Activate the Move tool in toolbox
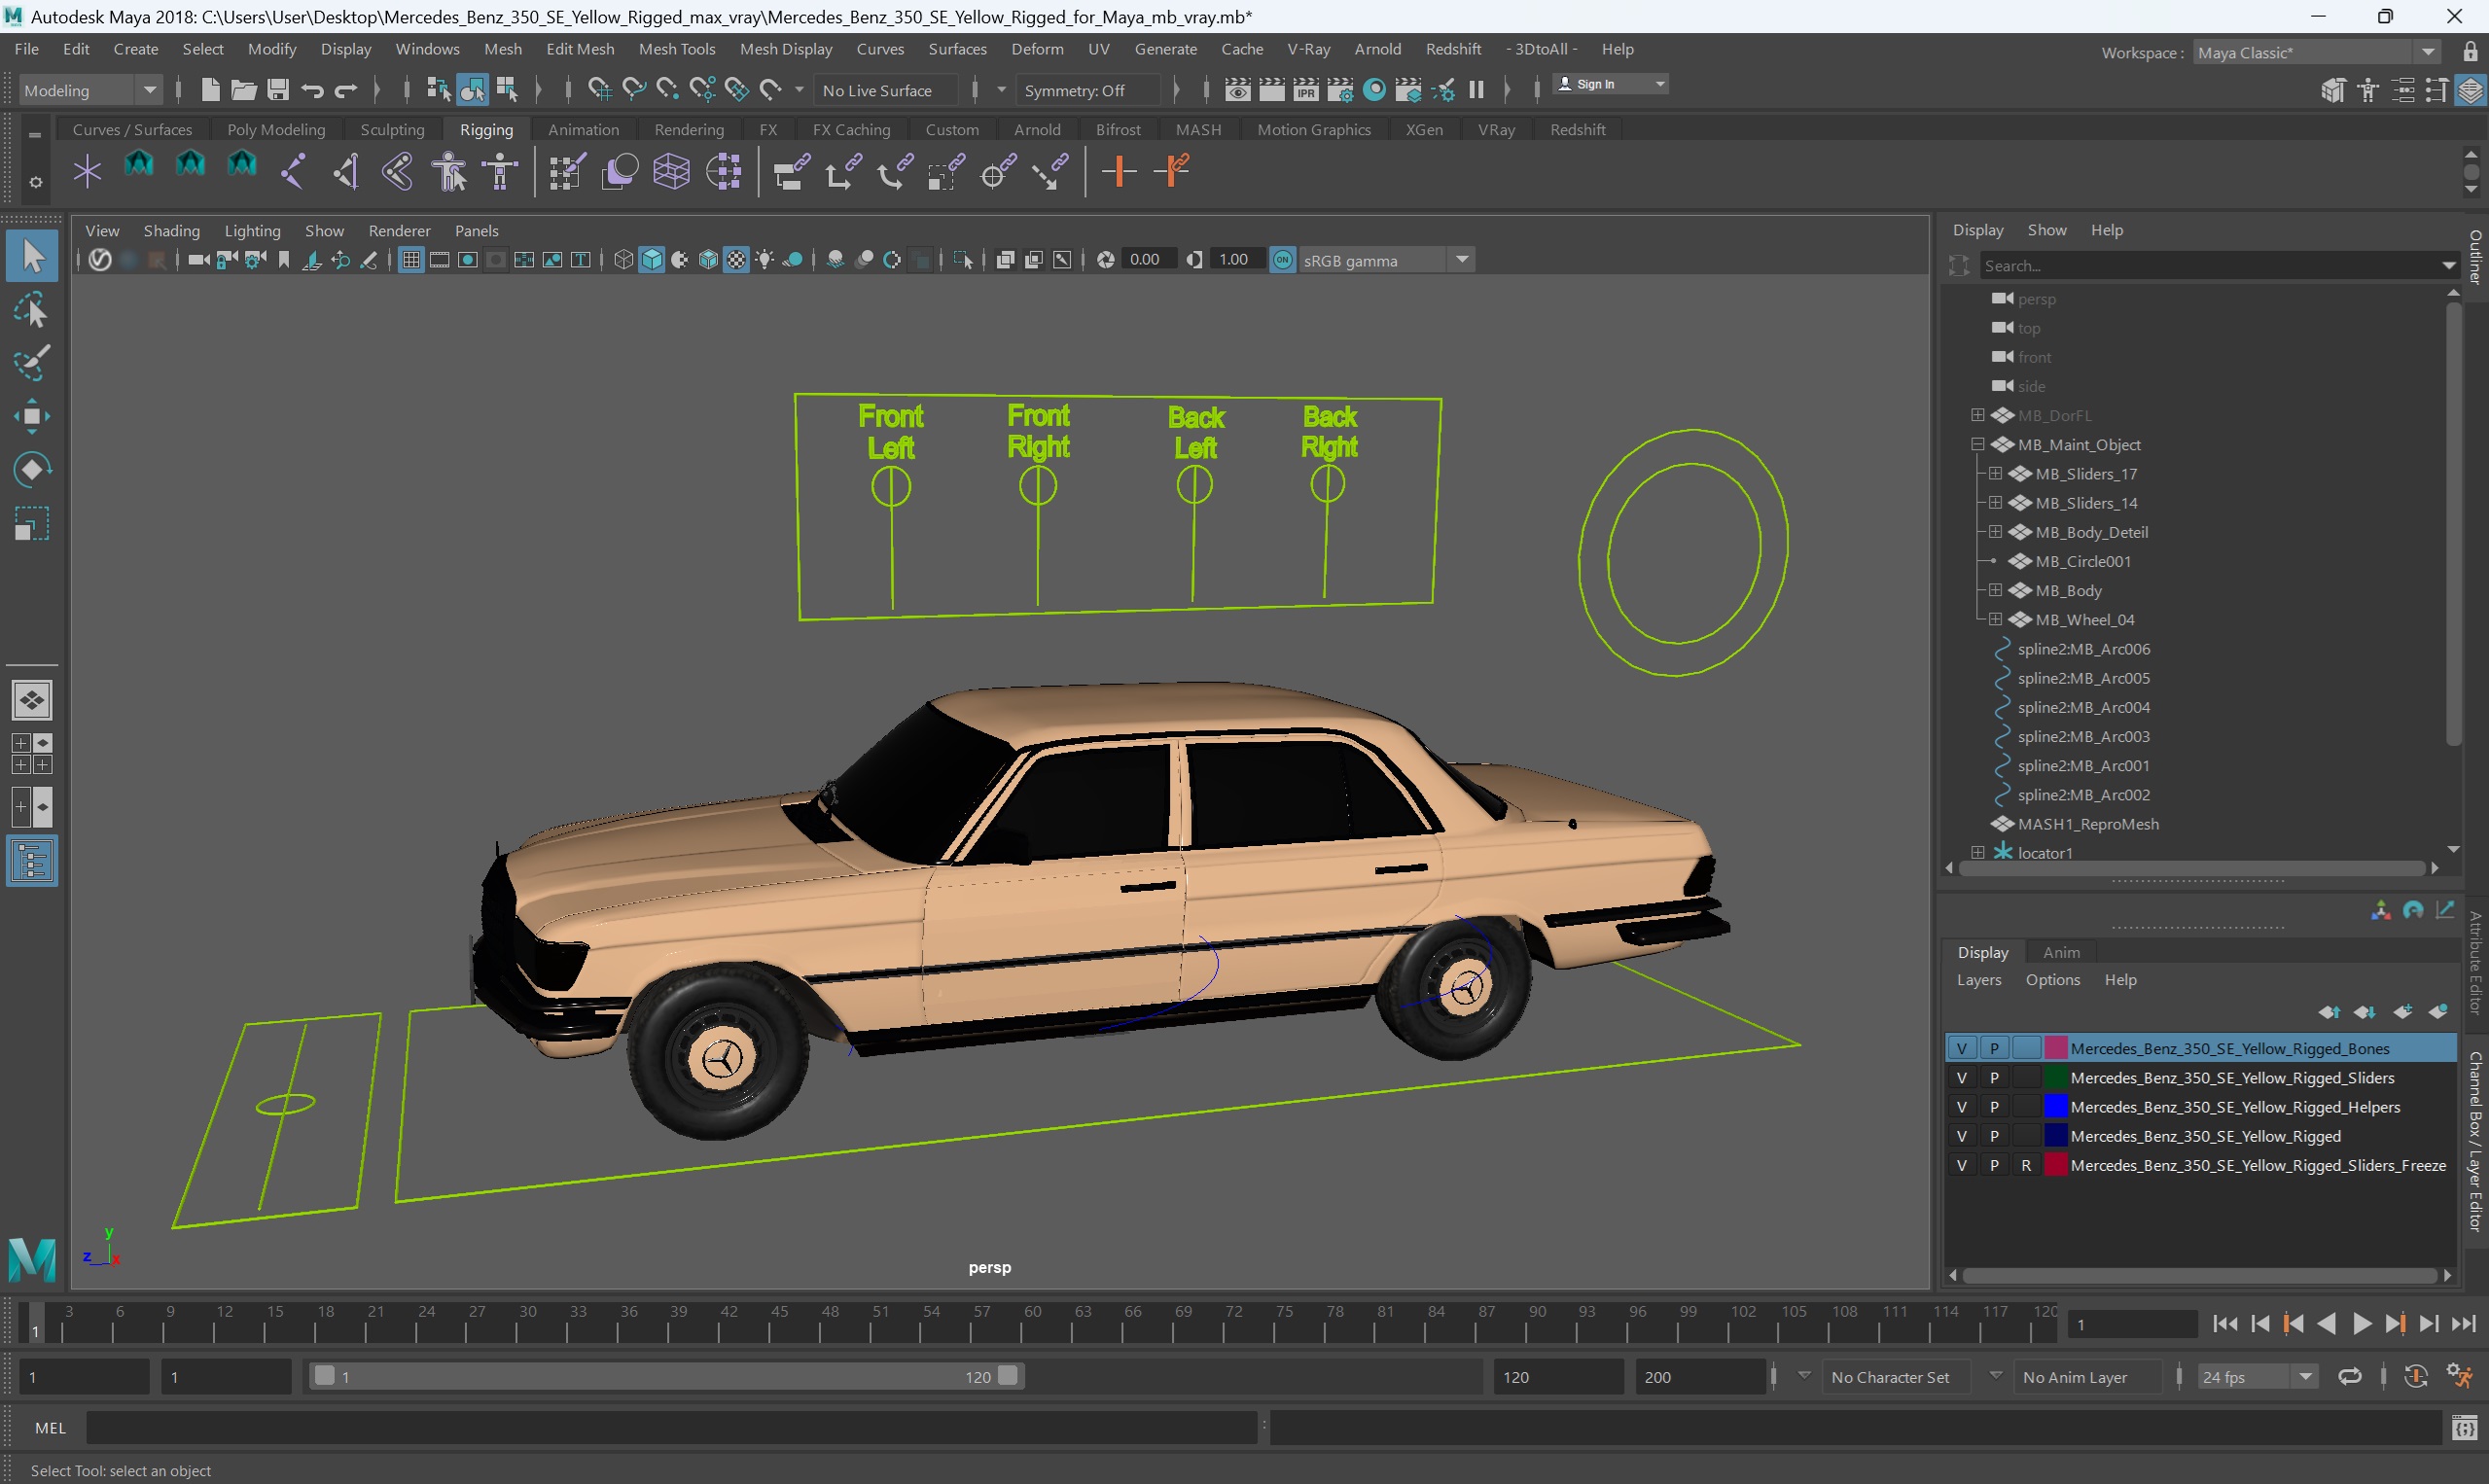This screenshot has height=1484, width=2489. tap(32, 416)
